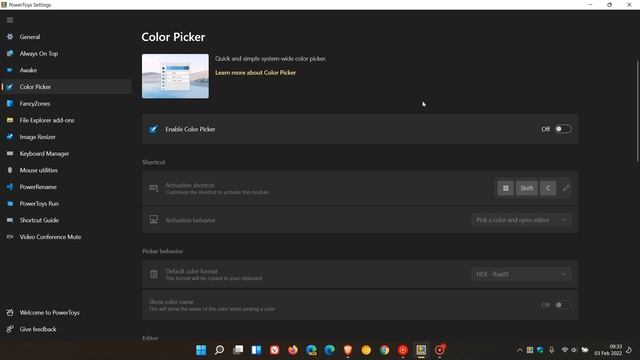
Task: Show hidden system tray icons
Action: [520, 350]
